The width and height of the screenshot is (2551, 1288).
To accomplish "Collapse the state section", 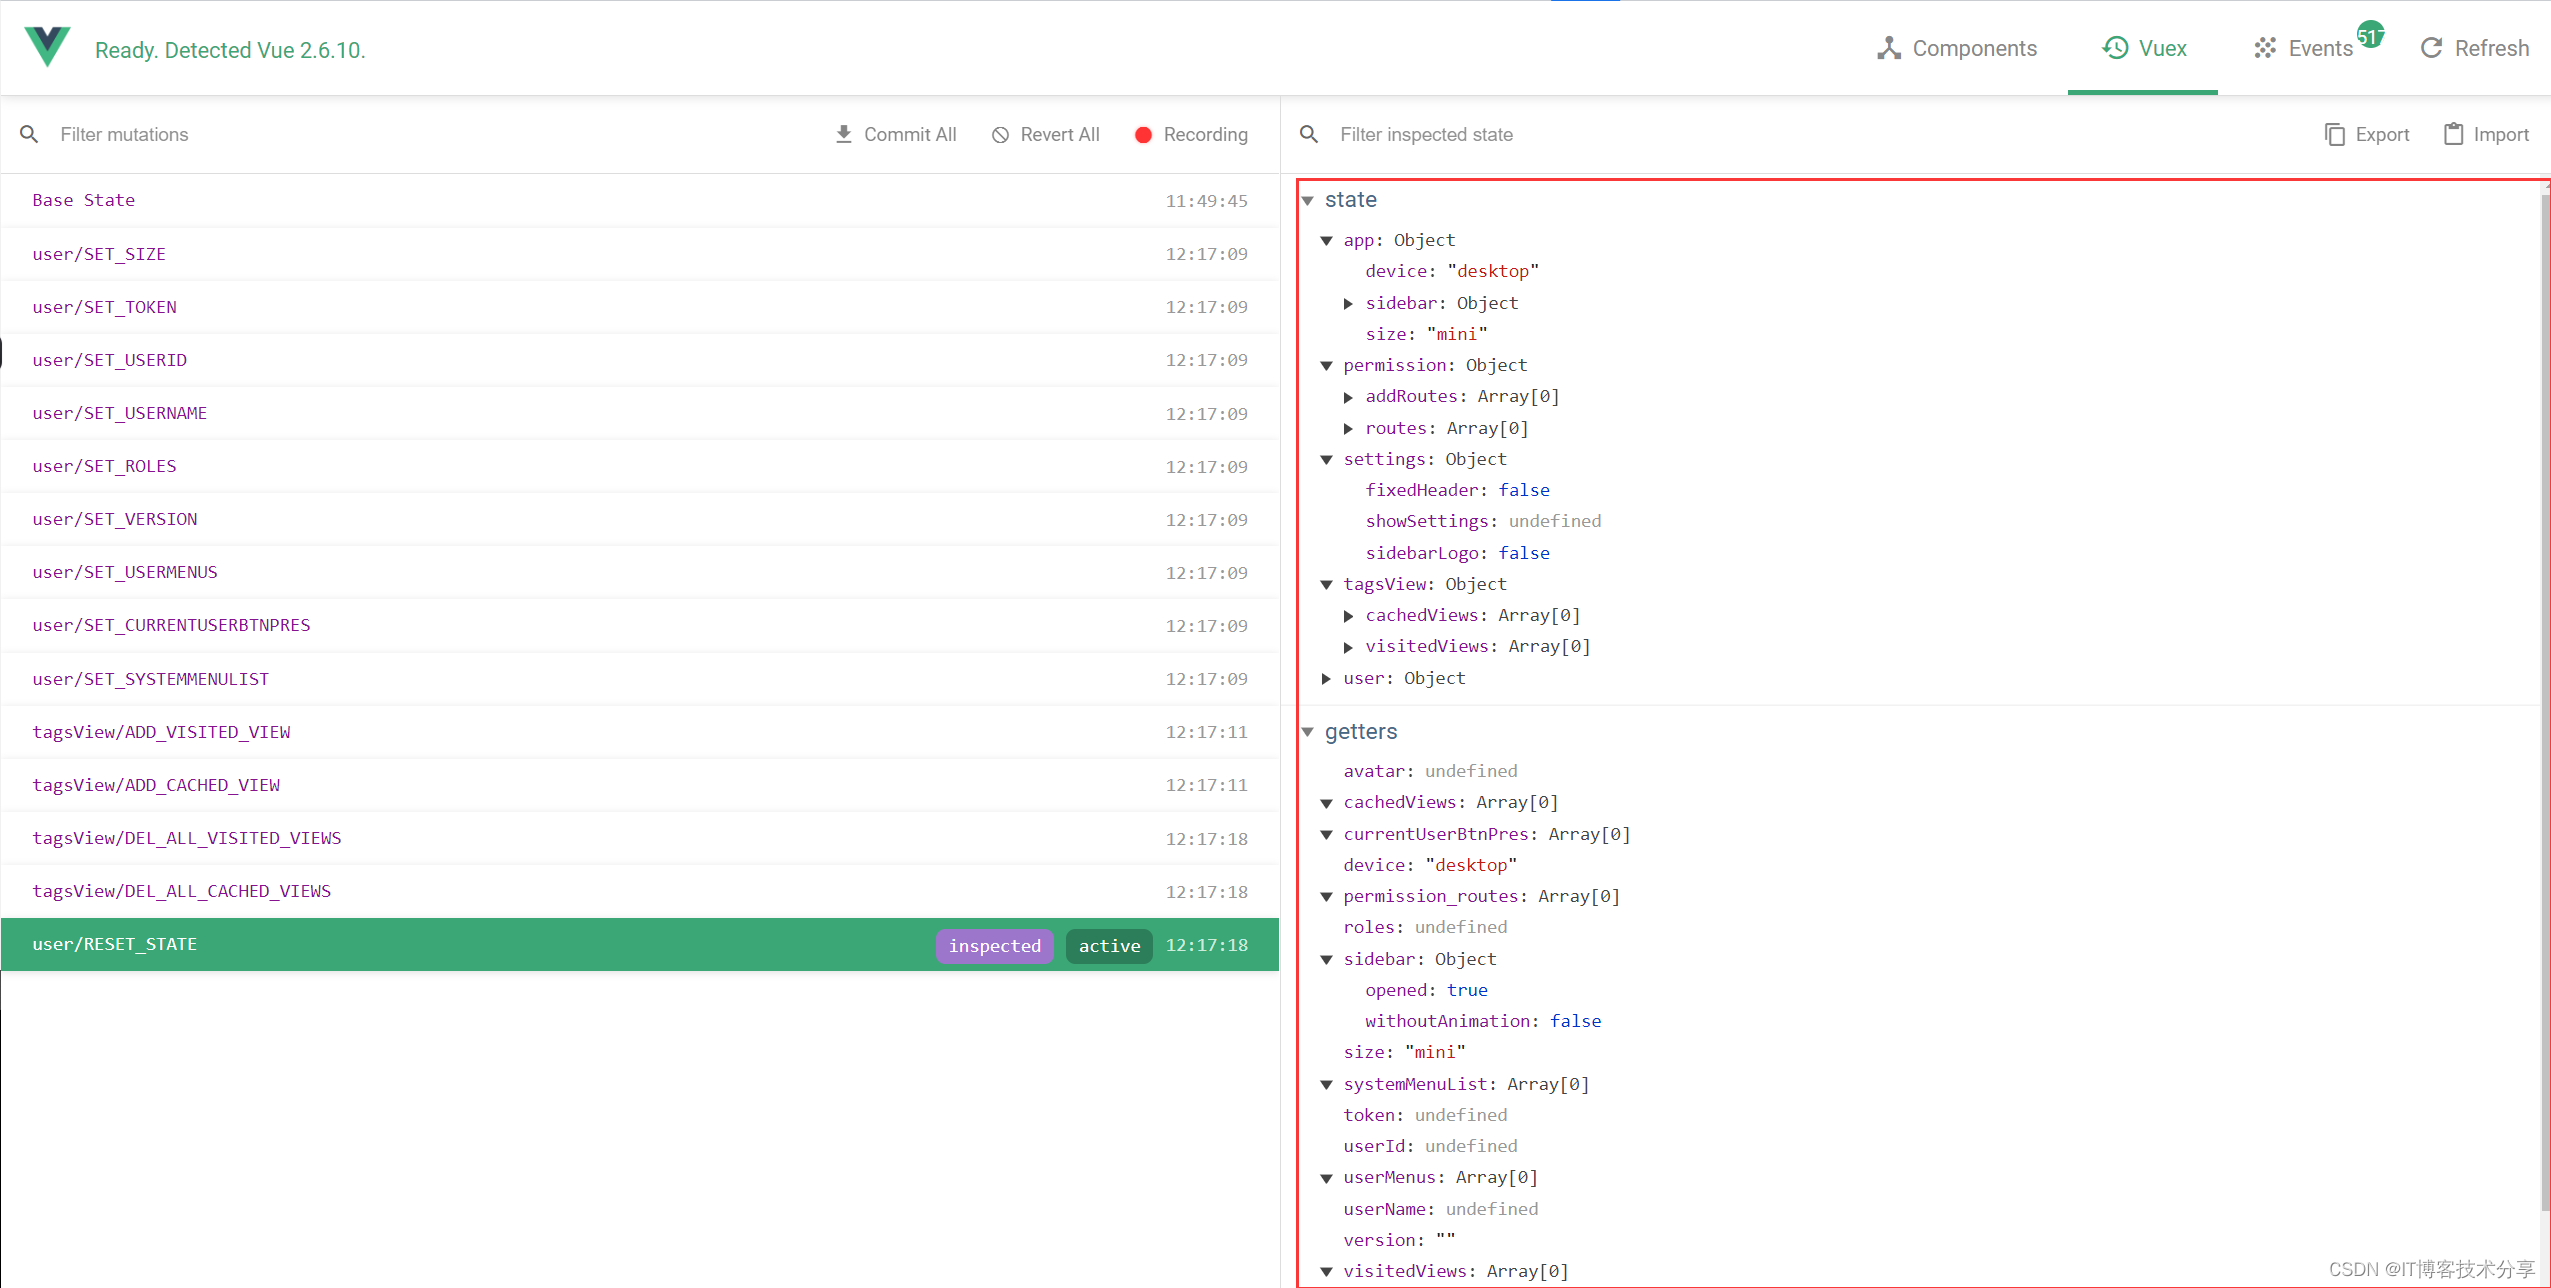I will pos(1309,200).
